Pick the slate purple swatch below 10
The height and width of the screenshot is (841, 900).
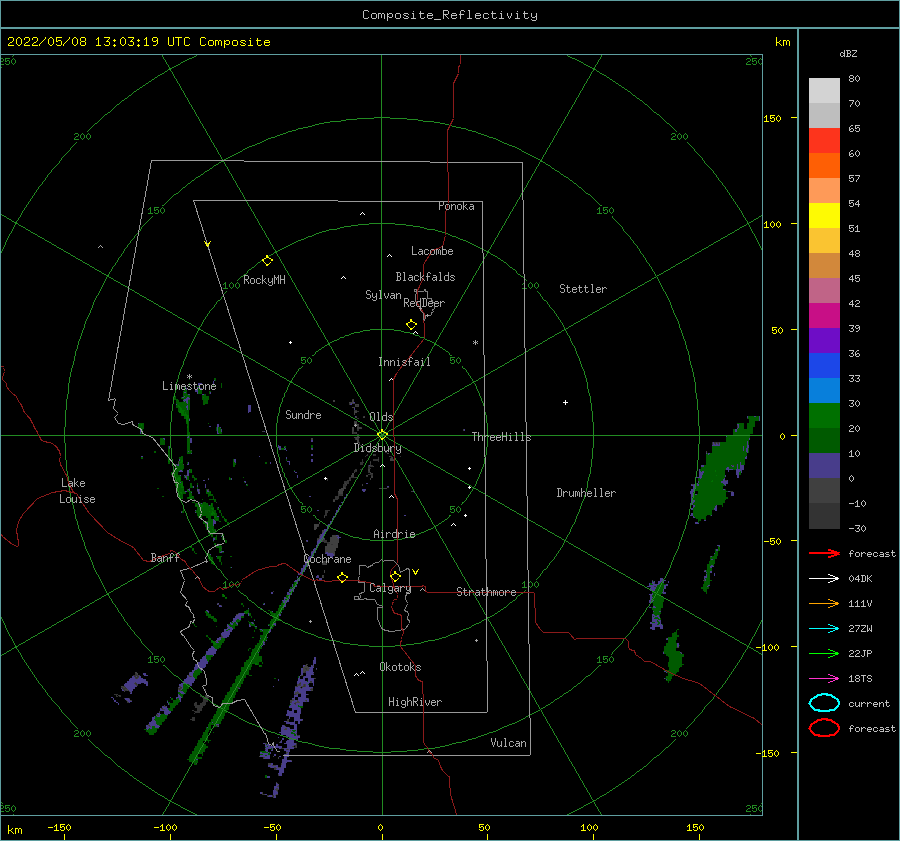click(824, 466)
